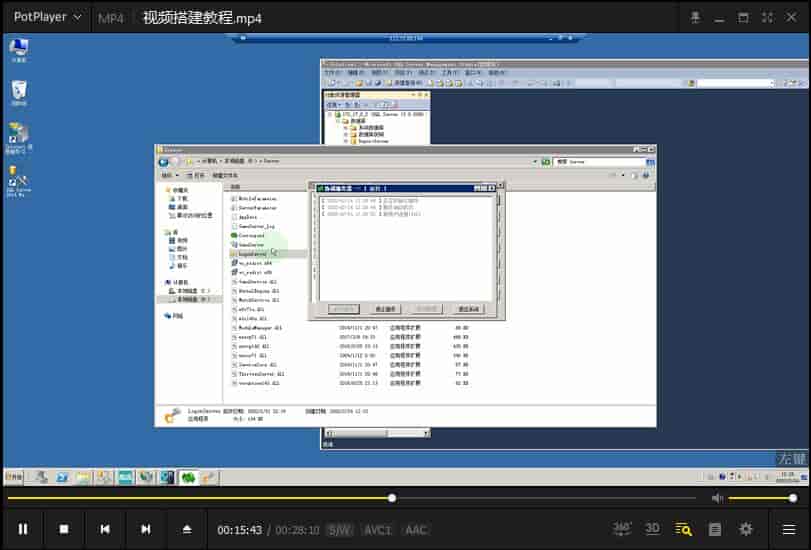
Task: Click the MP4 format label in title bar
Action: click(x=111, y=18)
